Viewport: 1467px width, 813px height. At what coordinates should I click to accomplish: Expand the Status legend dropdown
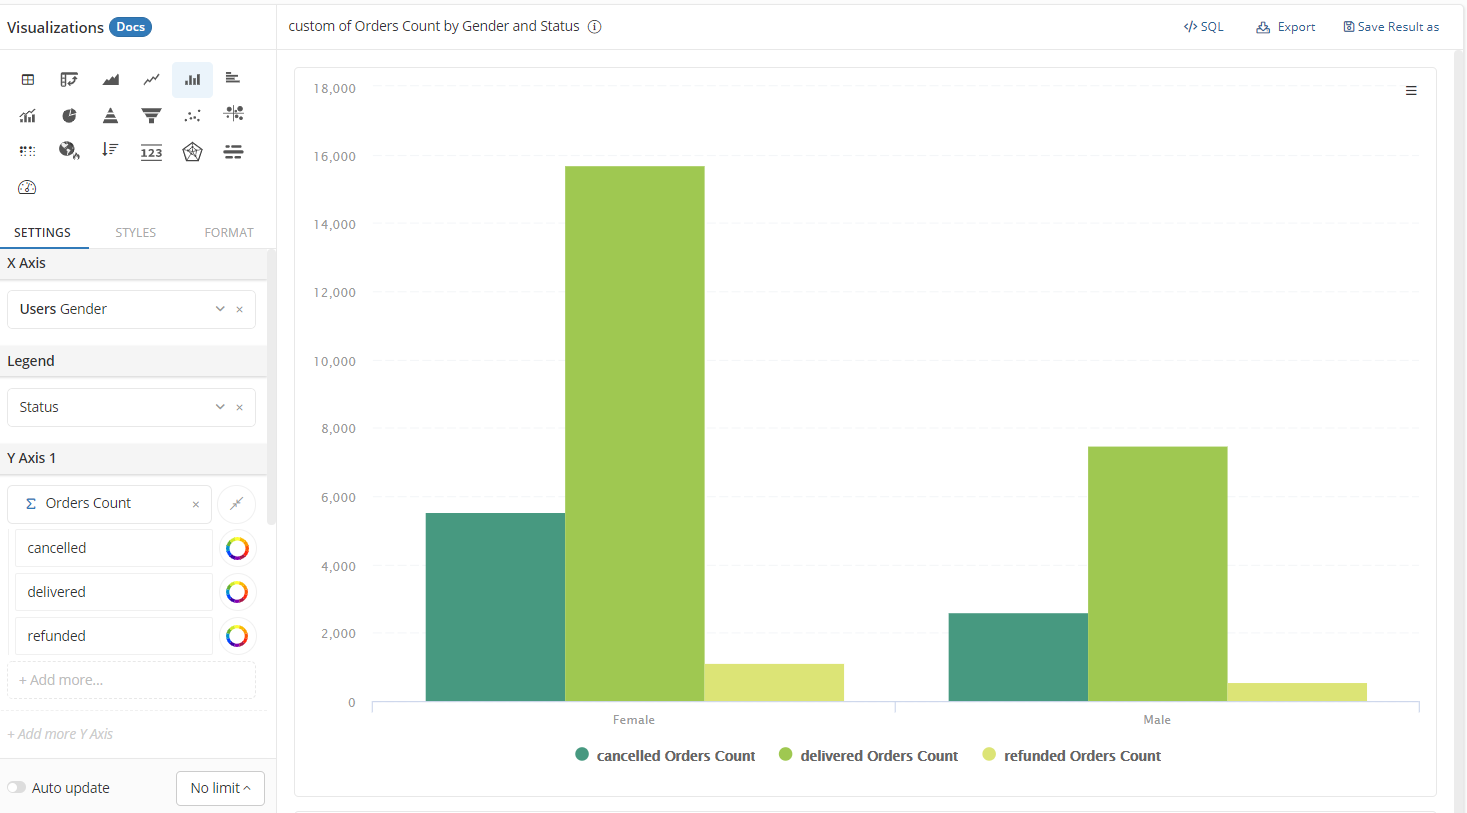219,407
